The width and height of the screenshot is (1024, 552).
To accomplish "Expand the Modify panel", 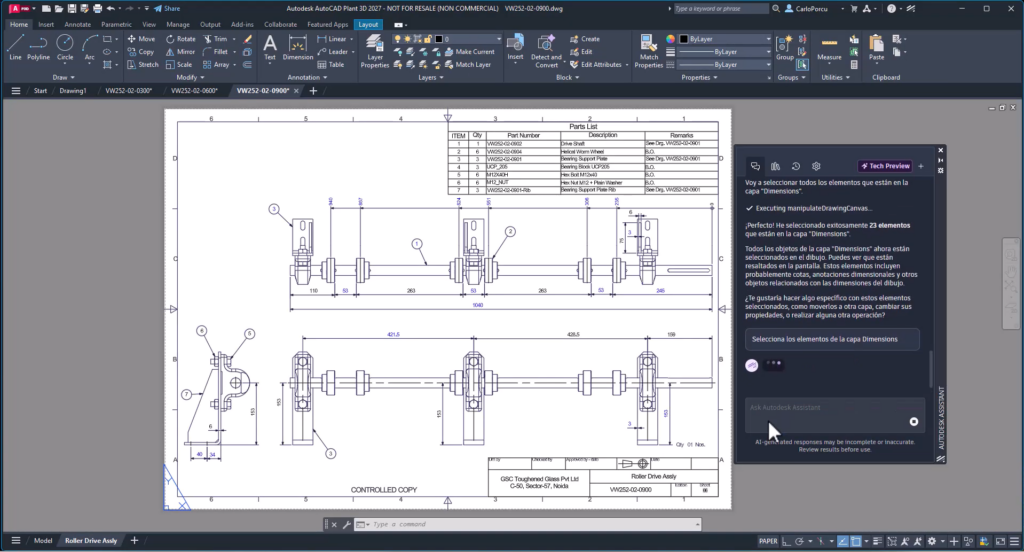I will [x=190, y=77].
